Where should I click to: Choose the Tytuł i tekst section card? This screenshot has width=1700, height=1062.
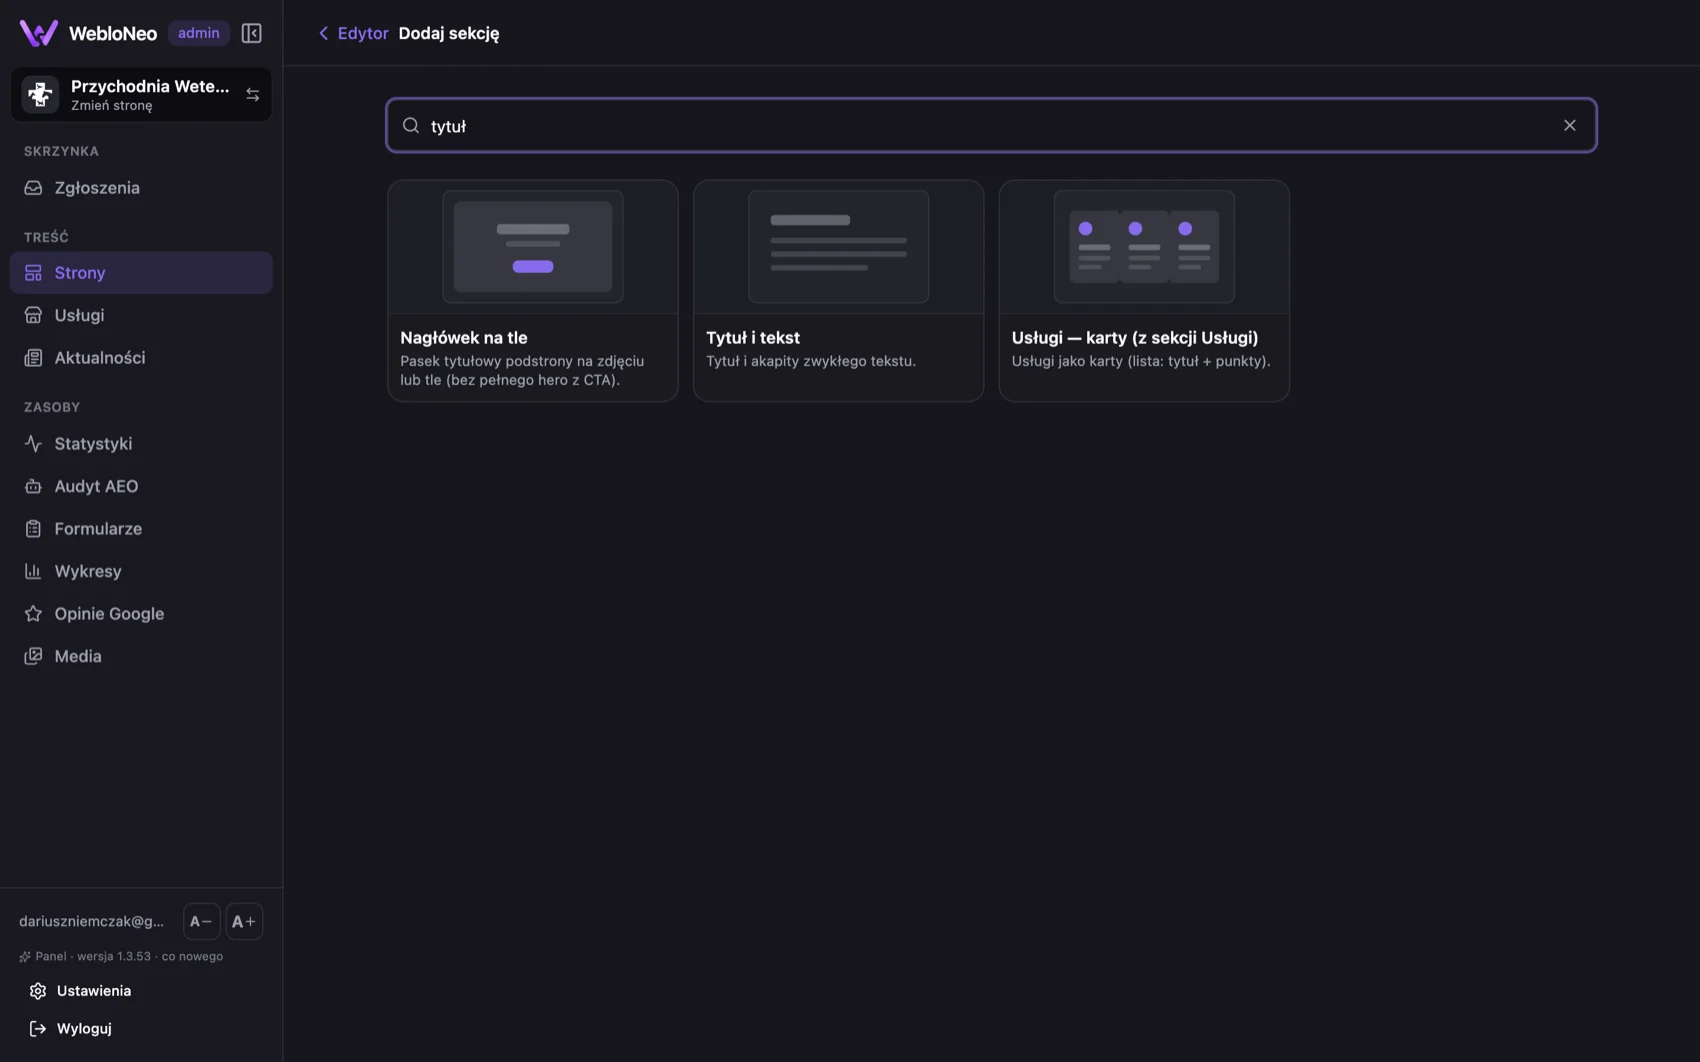click(x=838, y=291)
